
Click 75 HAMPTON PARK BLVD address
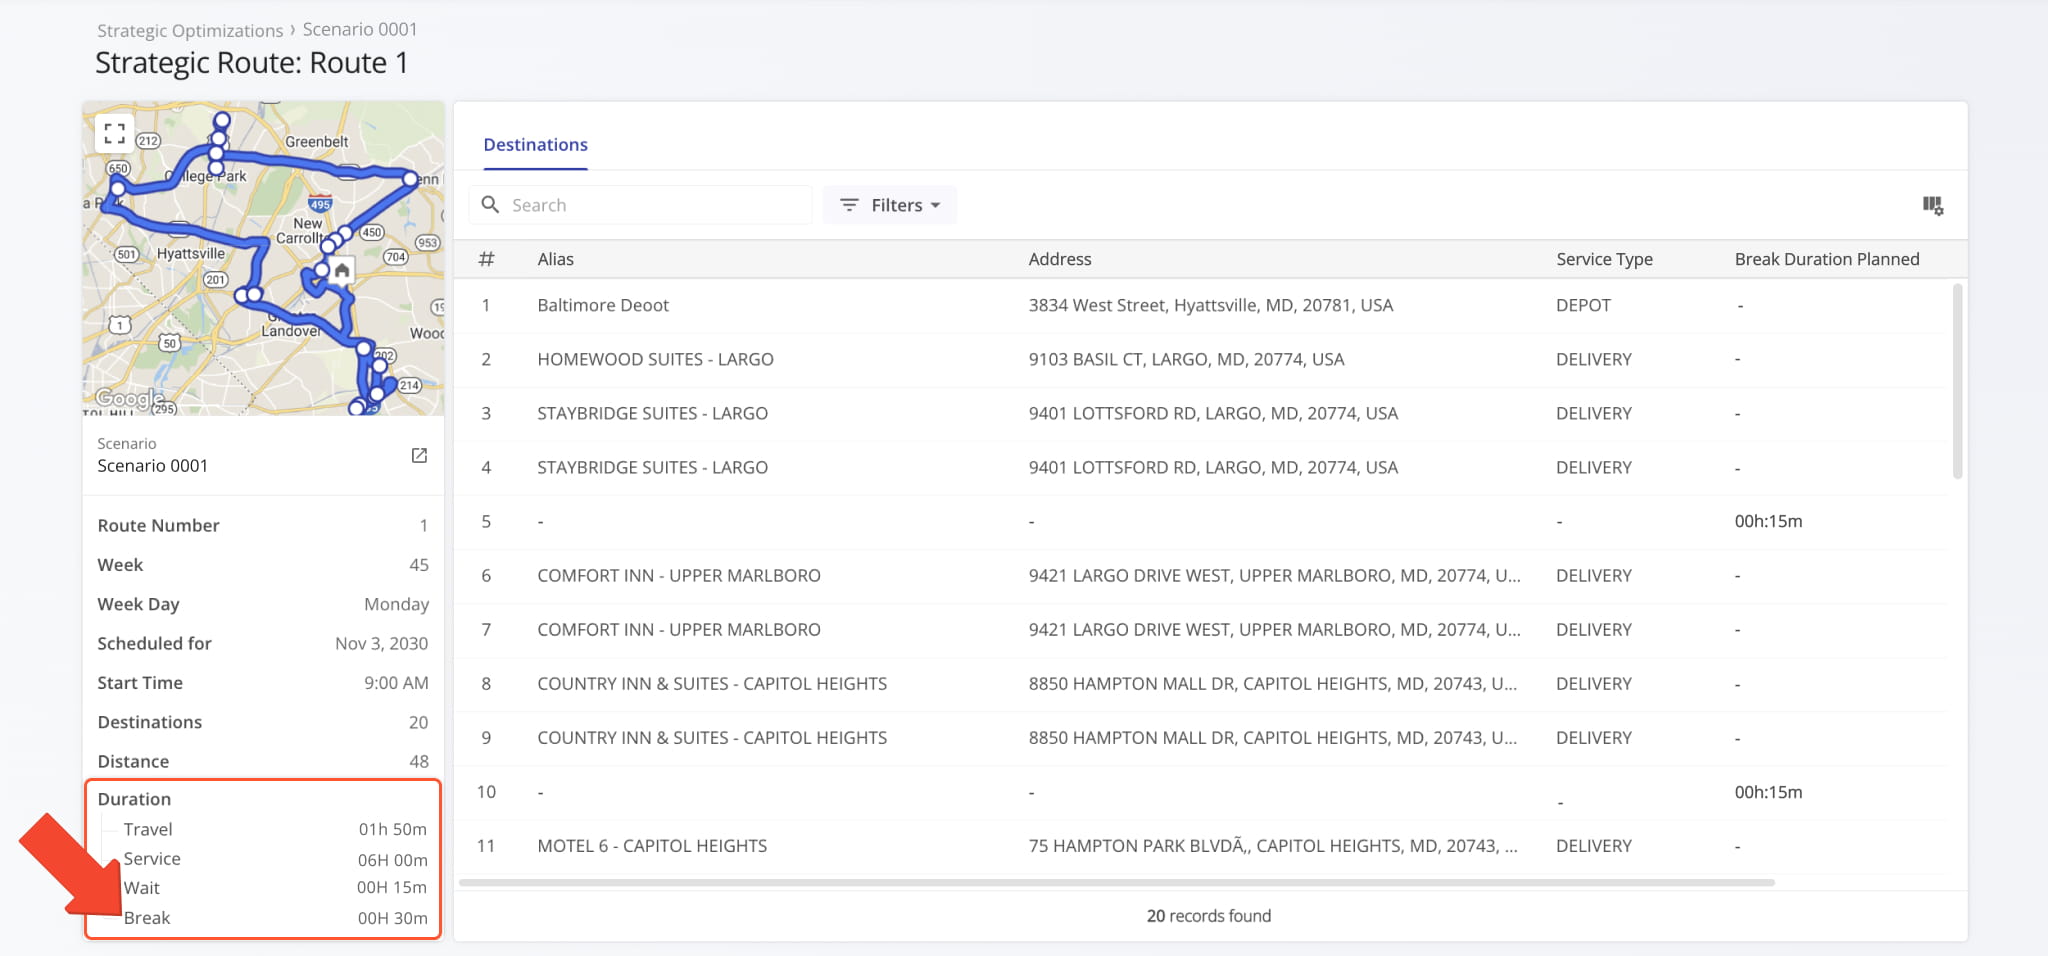pyautogui.click(x=1273, y=846)
